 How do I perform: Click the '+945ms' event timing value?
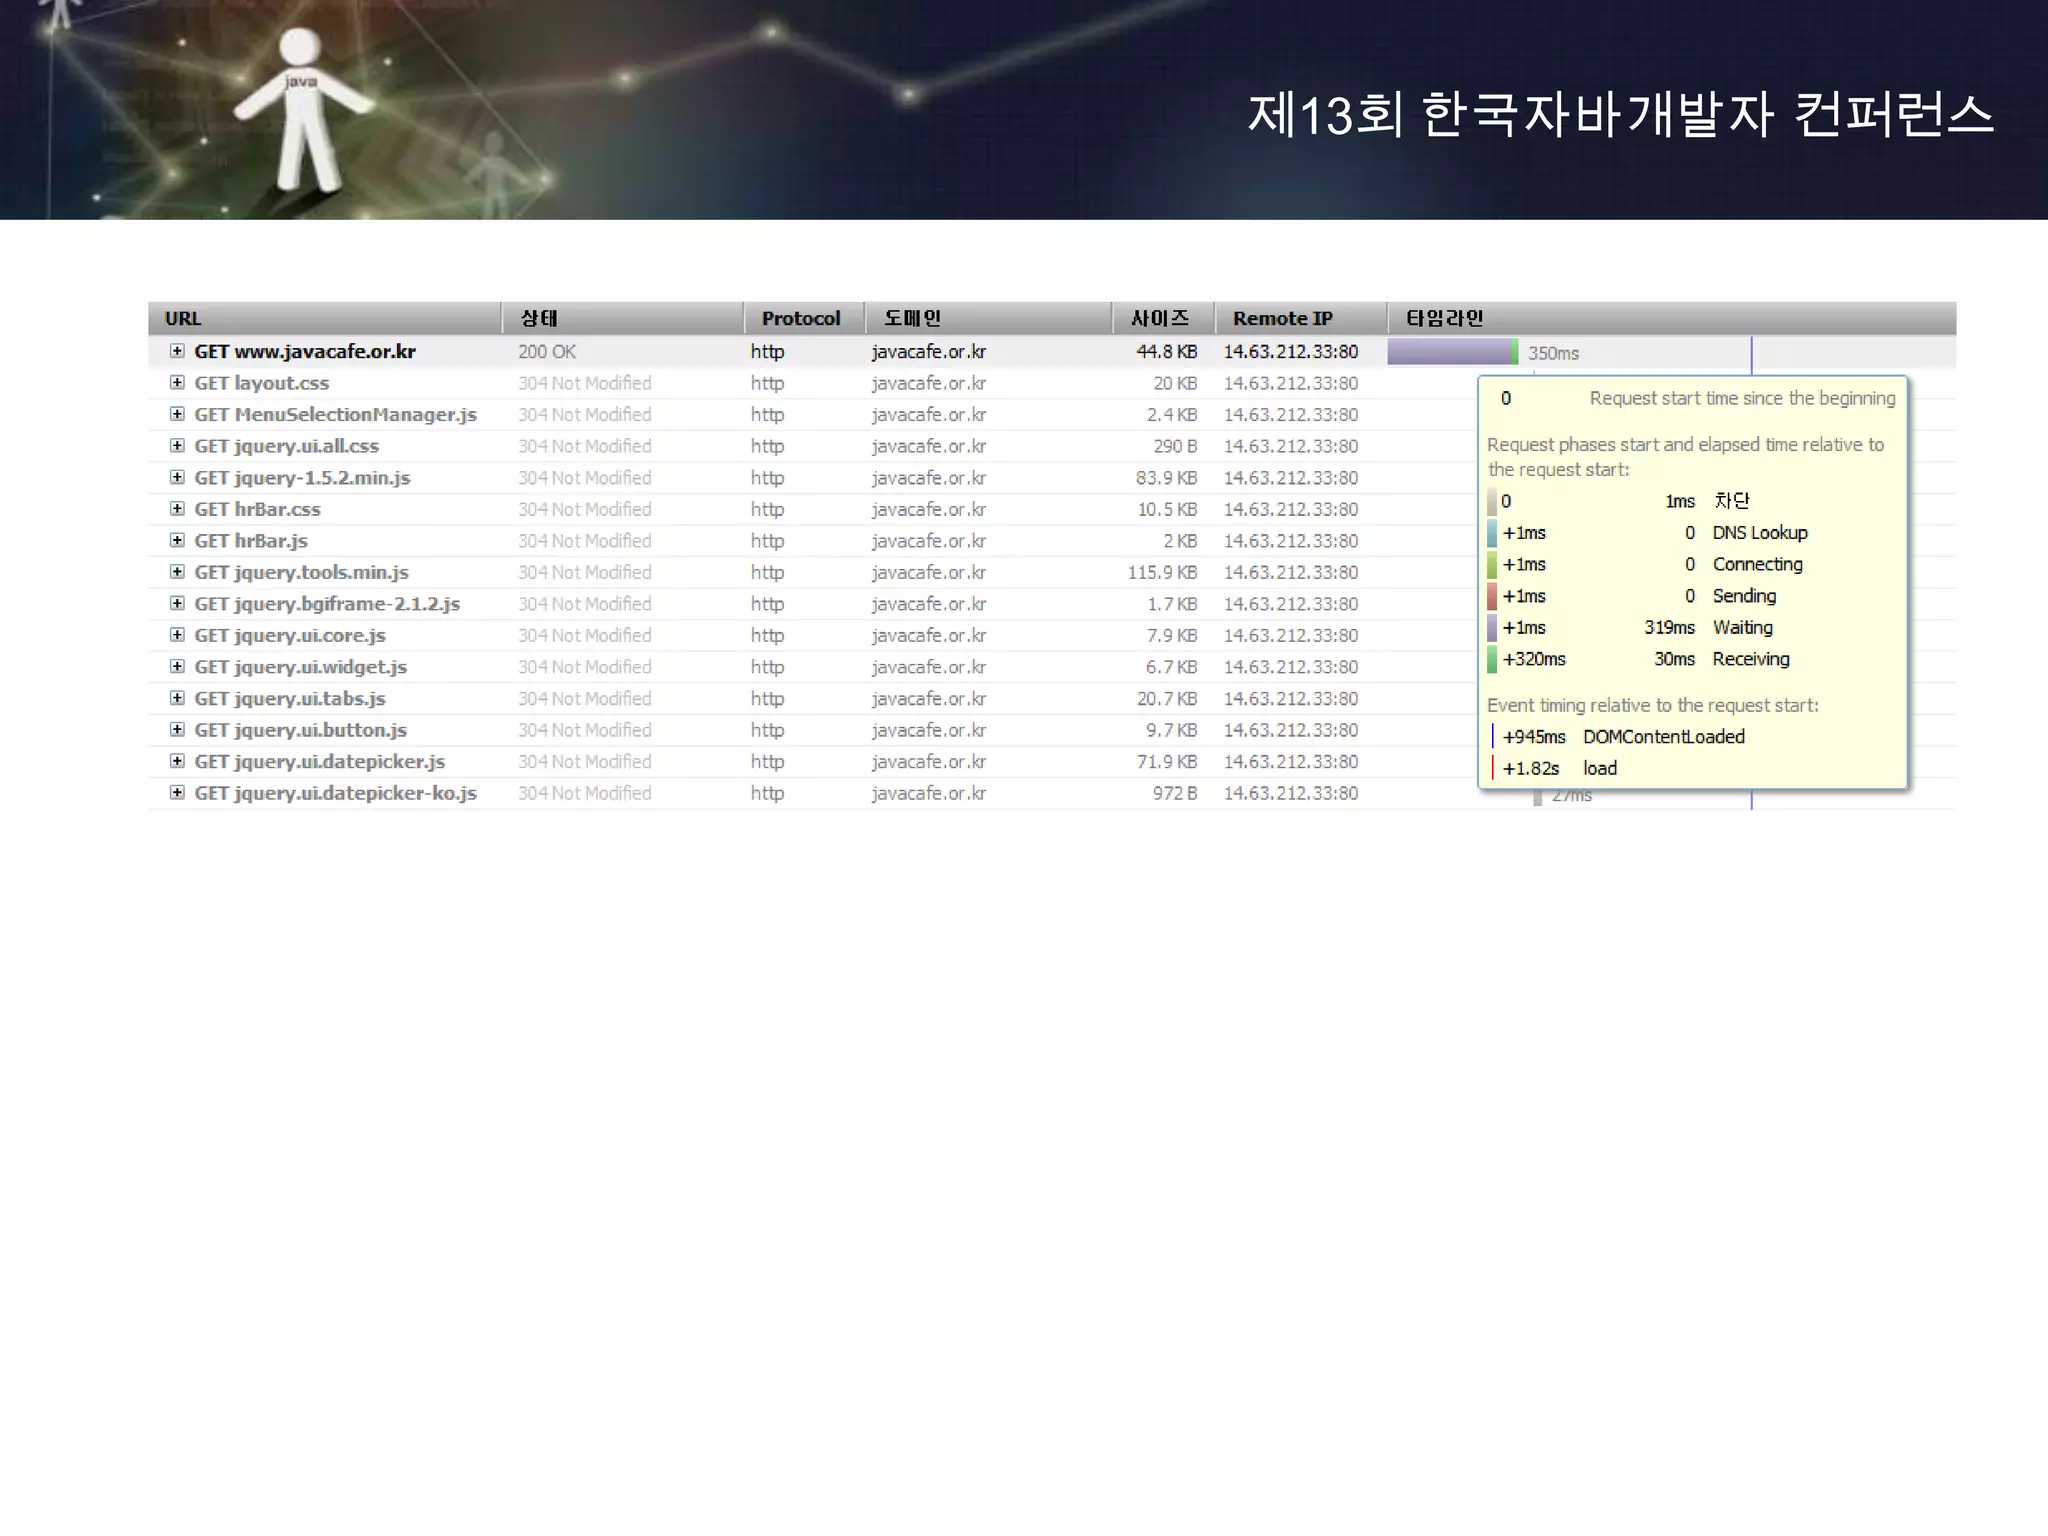coord(1534,737)
